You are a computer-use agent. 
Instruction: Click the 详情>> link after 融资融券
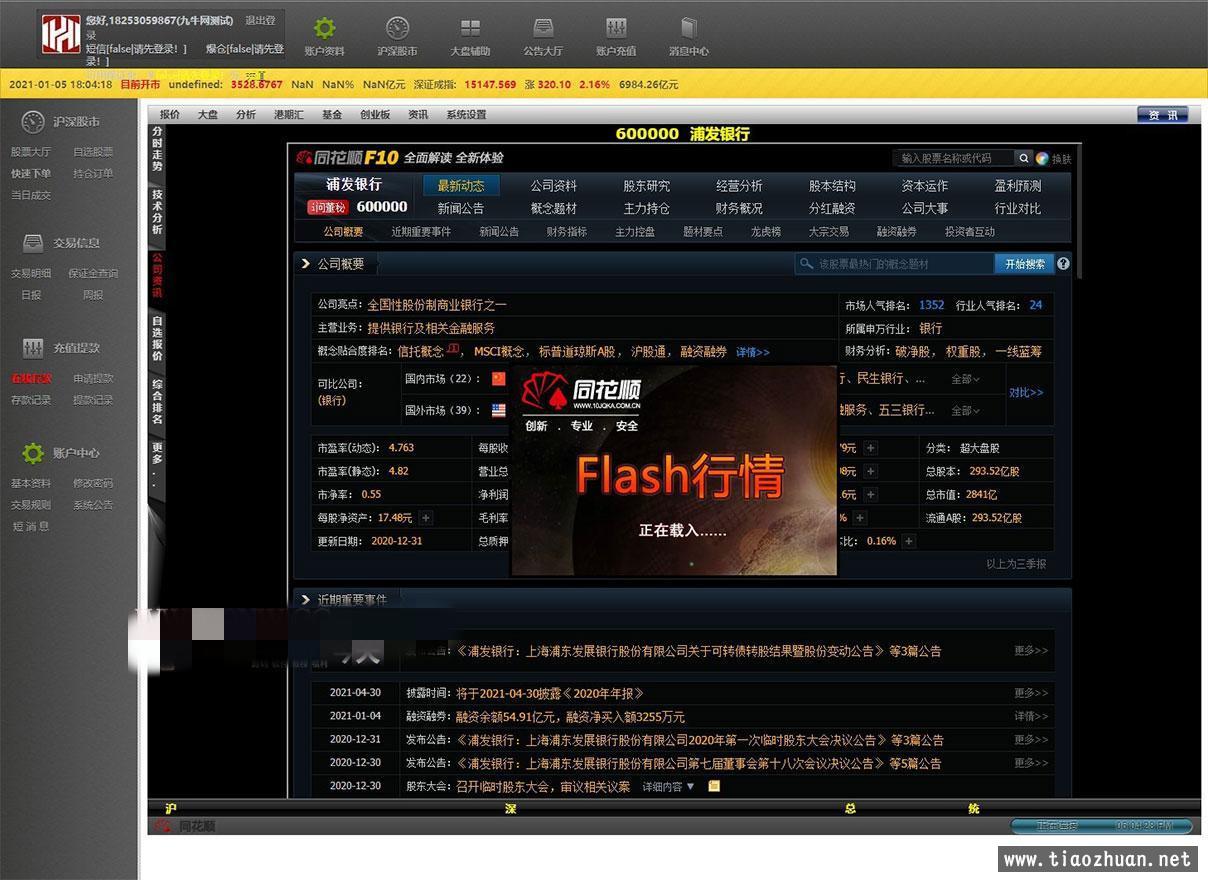click(x=753, y=352)
